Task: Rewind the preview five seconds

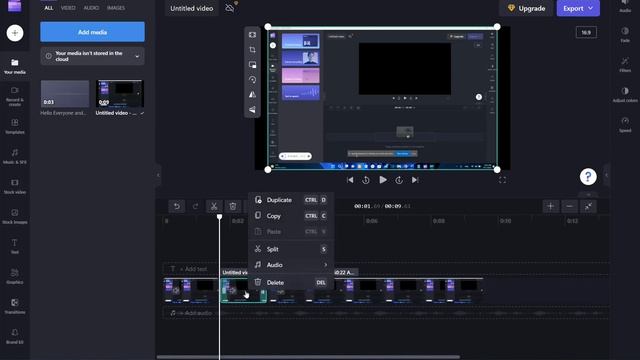Action: tap(366, 180)
